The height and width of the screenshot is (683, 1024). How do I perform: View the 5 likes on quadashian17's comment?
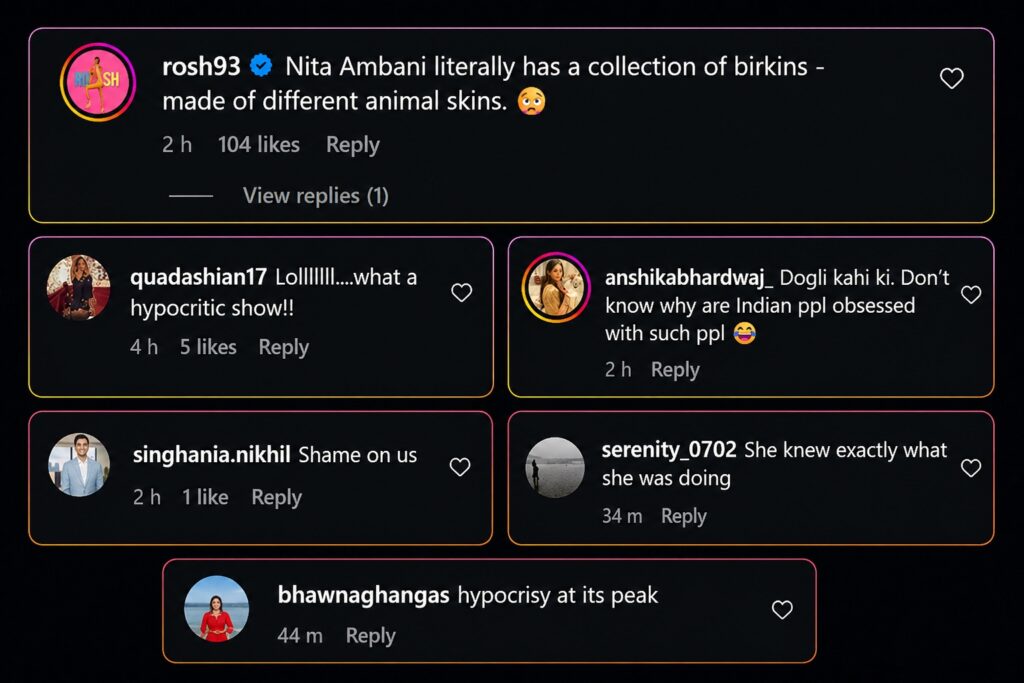coord(208,347)
